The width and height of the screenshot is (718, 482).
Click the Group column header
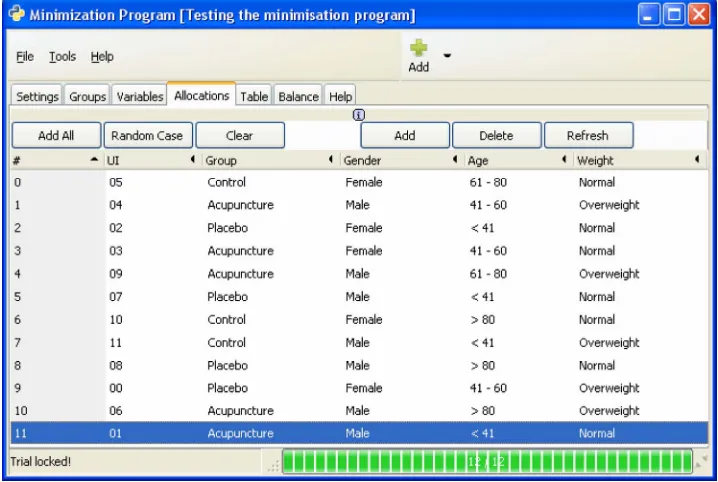tap(270, 160)
